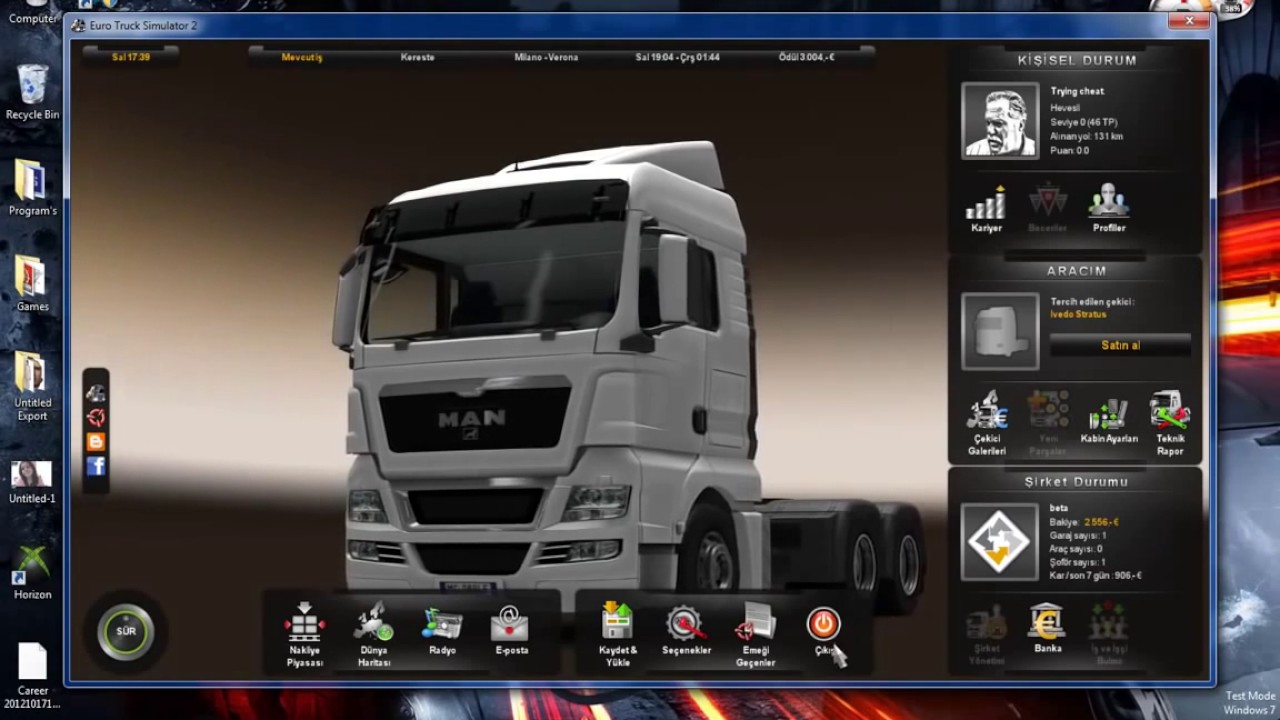Screen dimensions: 1280x720
Task: Click the Iveco Stratus truck name text
Action: pyautogui.click(x=1078, y=314)
